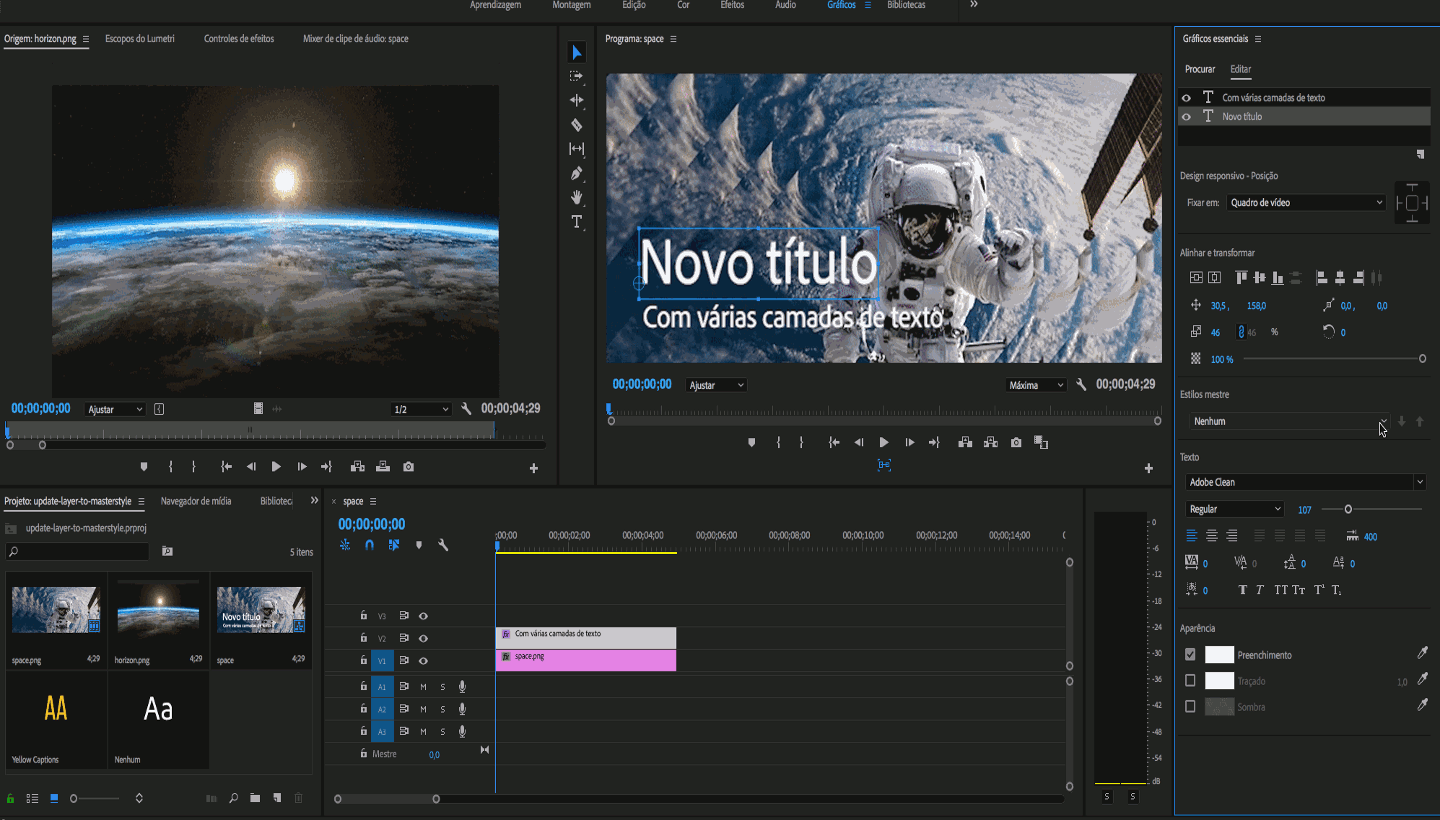Click the font size slider handle
1440x820 pixels.
pos(1348,509)
